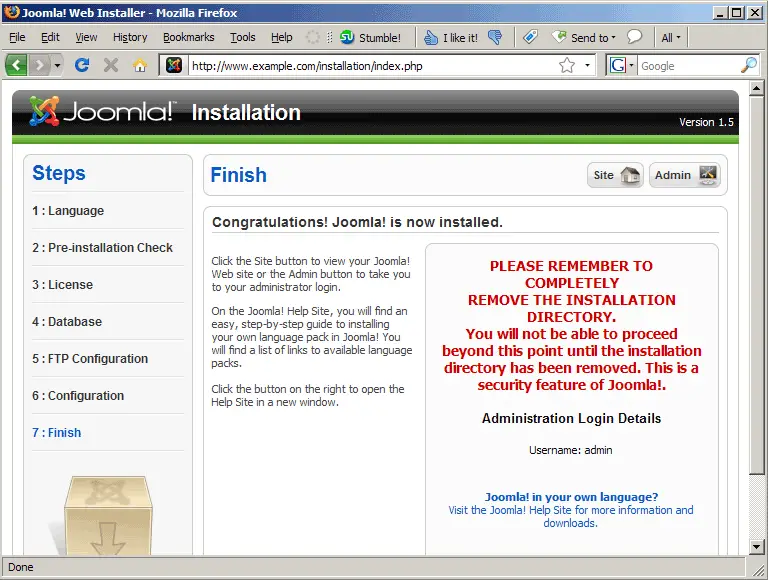
Task: Click step 2 : Pre-installation Check
Action: tap(102, 248)
